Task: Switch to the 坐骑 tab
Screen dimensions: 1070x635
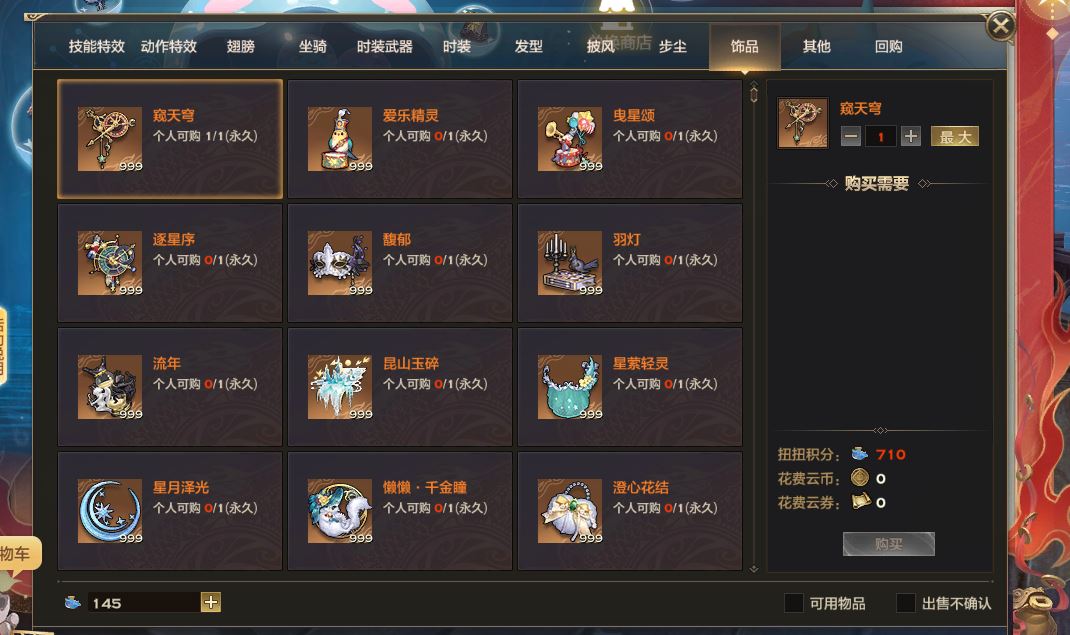Action: coord(313,46)
